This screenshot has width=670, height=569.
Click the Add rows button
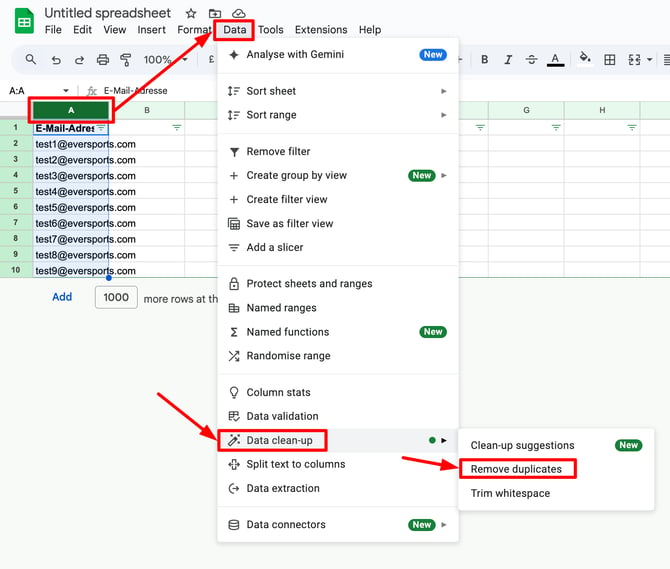pos(62,297)
